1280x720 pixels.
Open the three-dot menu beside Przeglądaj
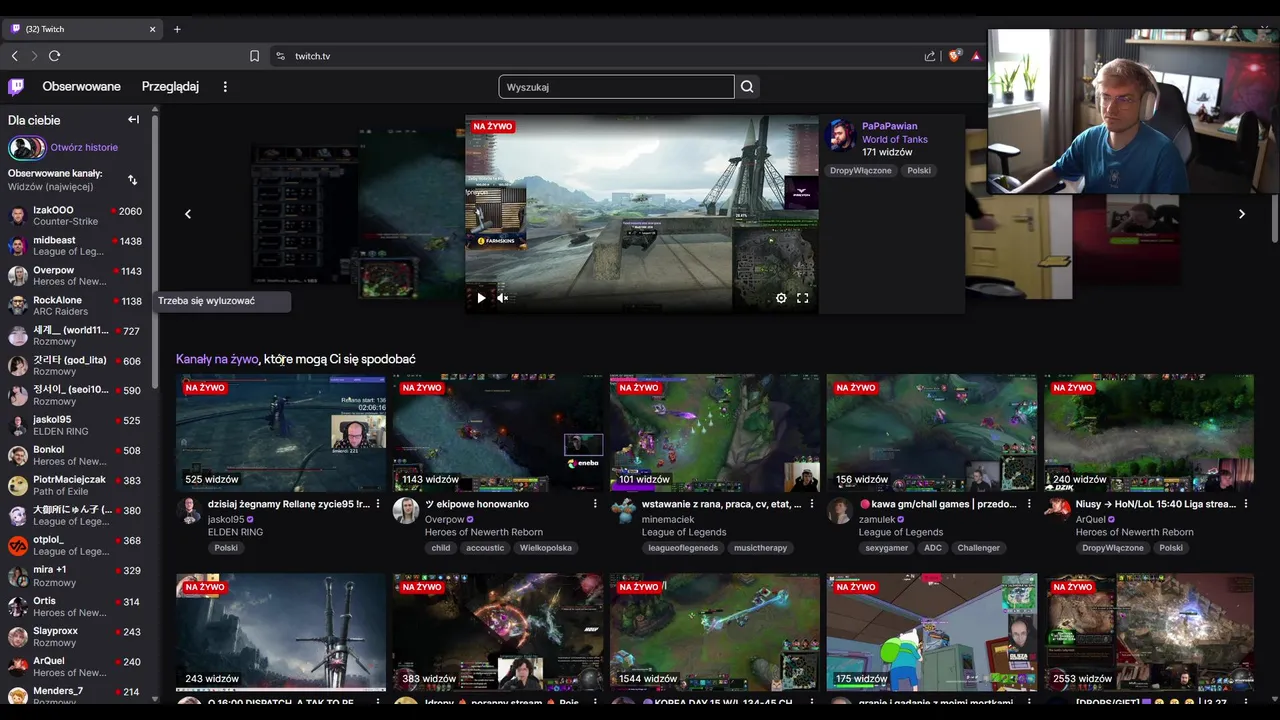click(x=225, y=87)
